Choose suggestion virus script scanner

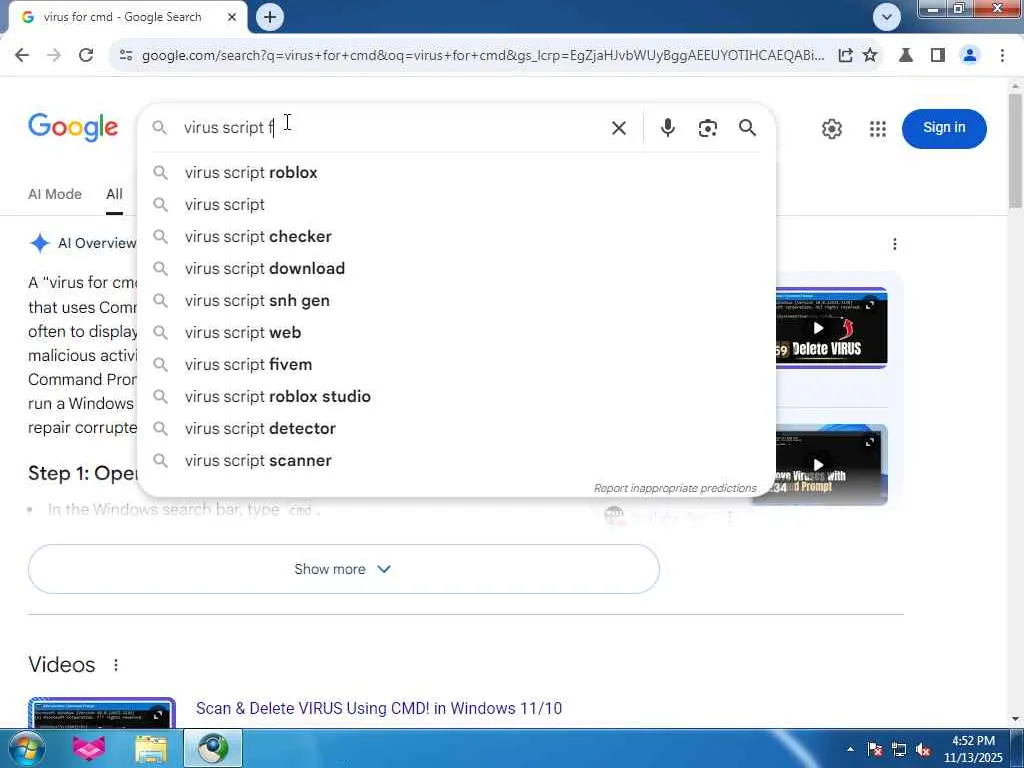(456, 460)
